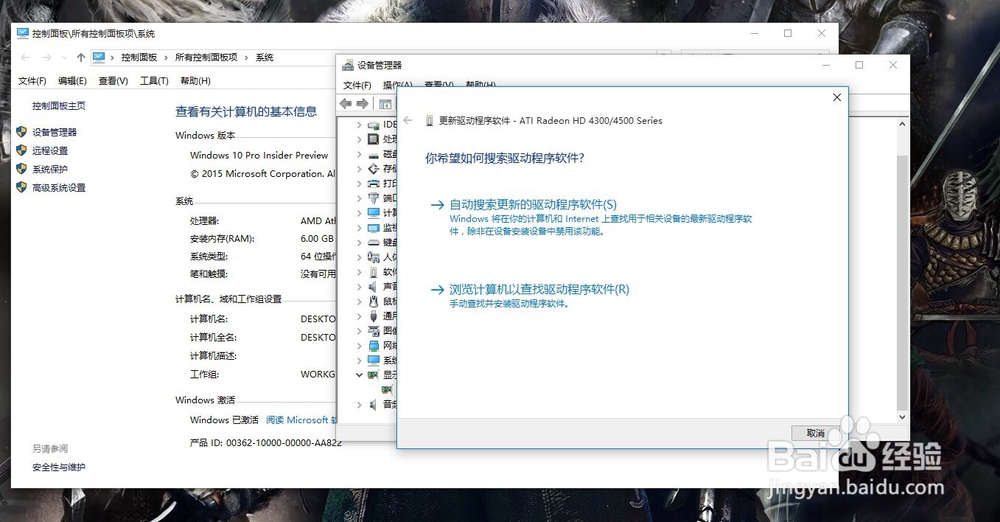The width and height of the screenshot is (1000, 522).
Task: Open 系统保护 link in left sidebar
Action: tap(50, 169)
